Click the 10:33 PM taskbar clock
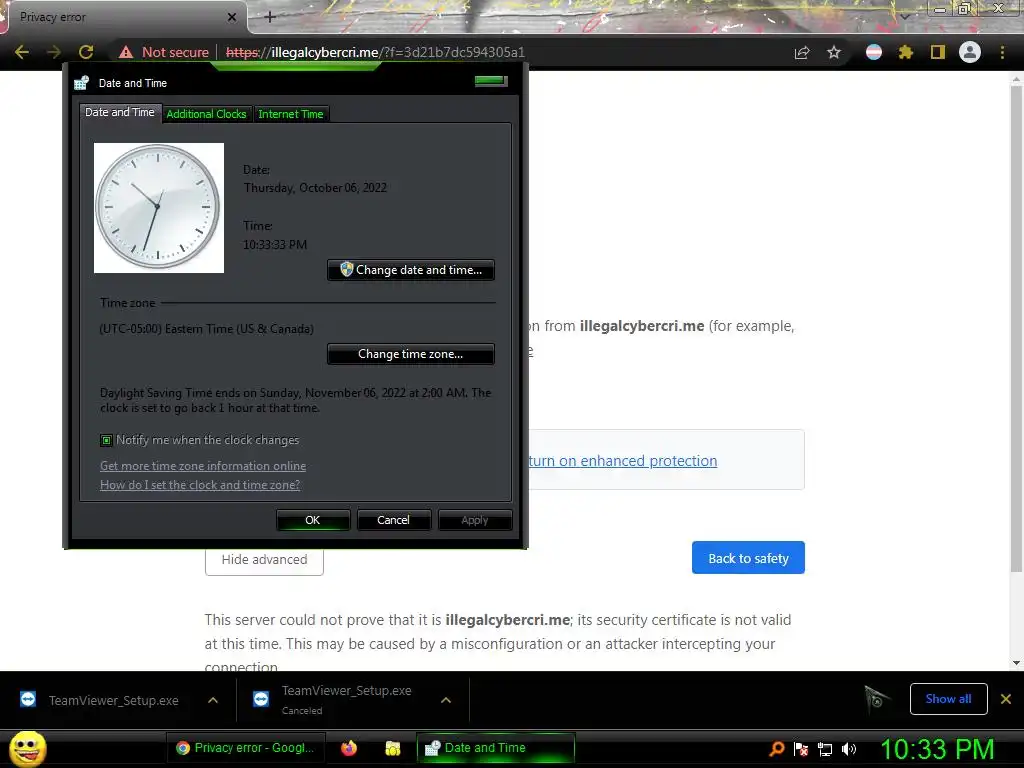This screenshot has height=768, width=1024. tap(937, 748)
